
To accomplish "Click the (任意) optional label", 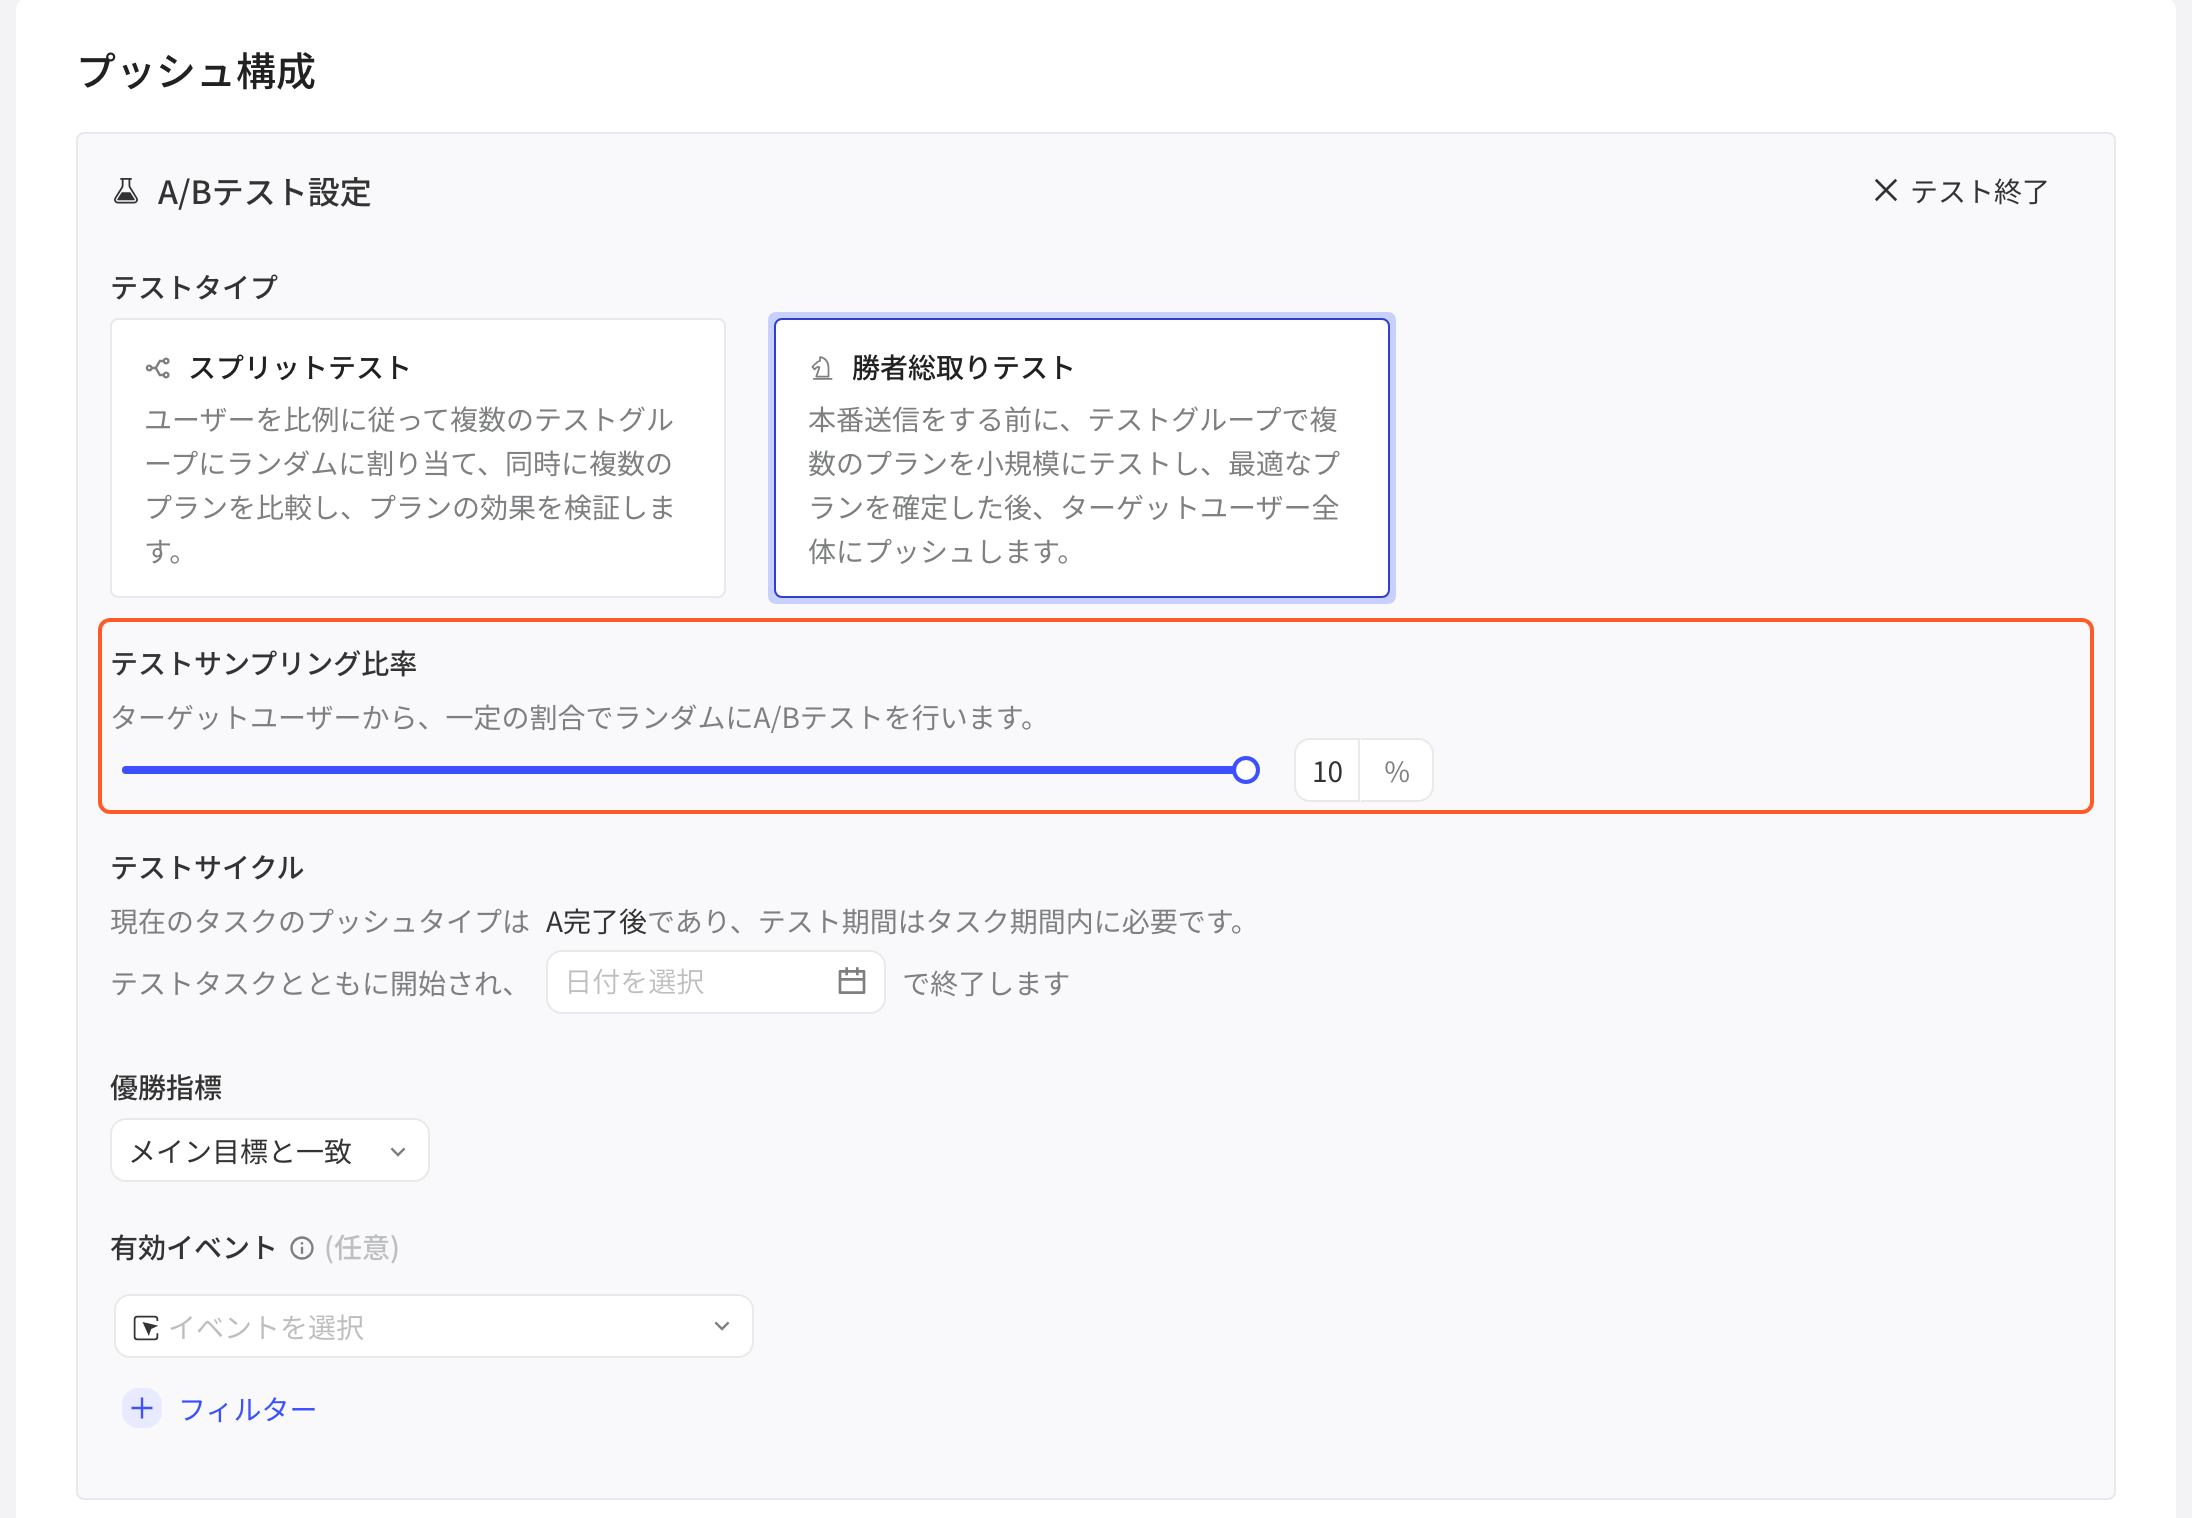I will tap(362, 1248).
